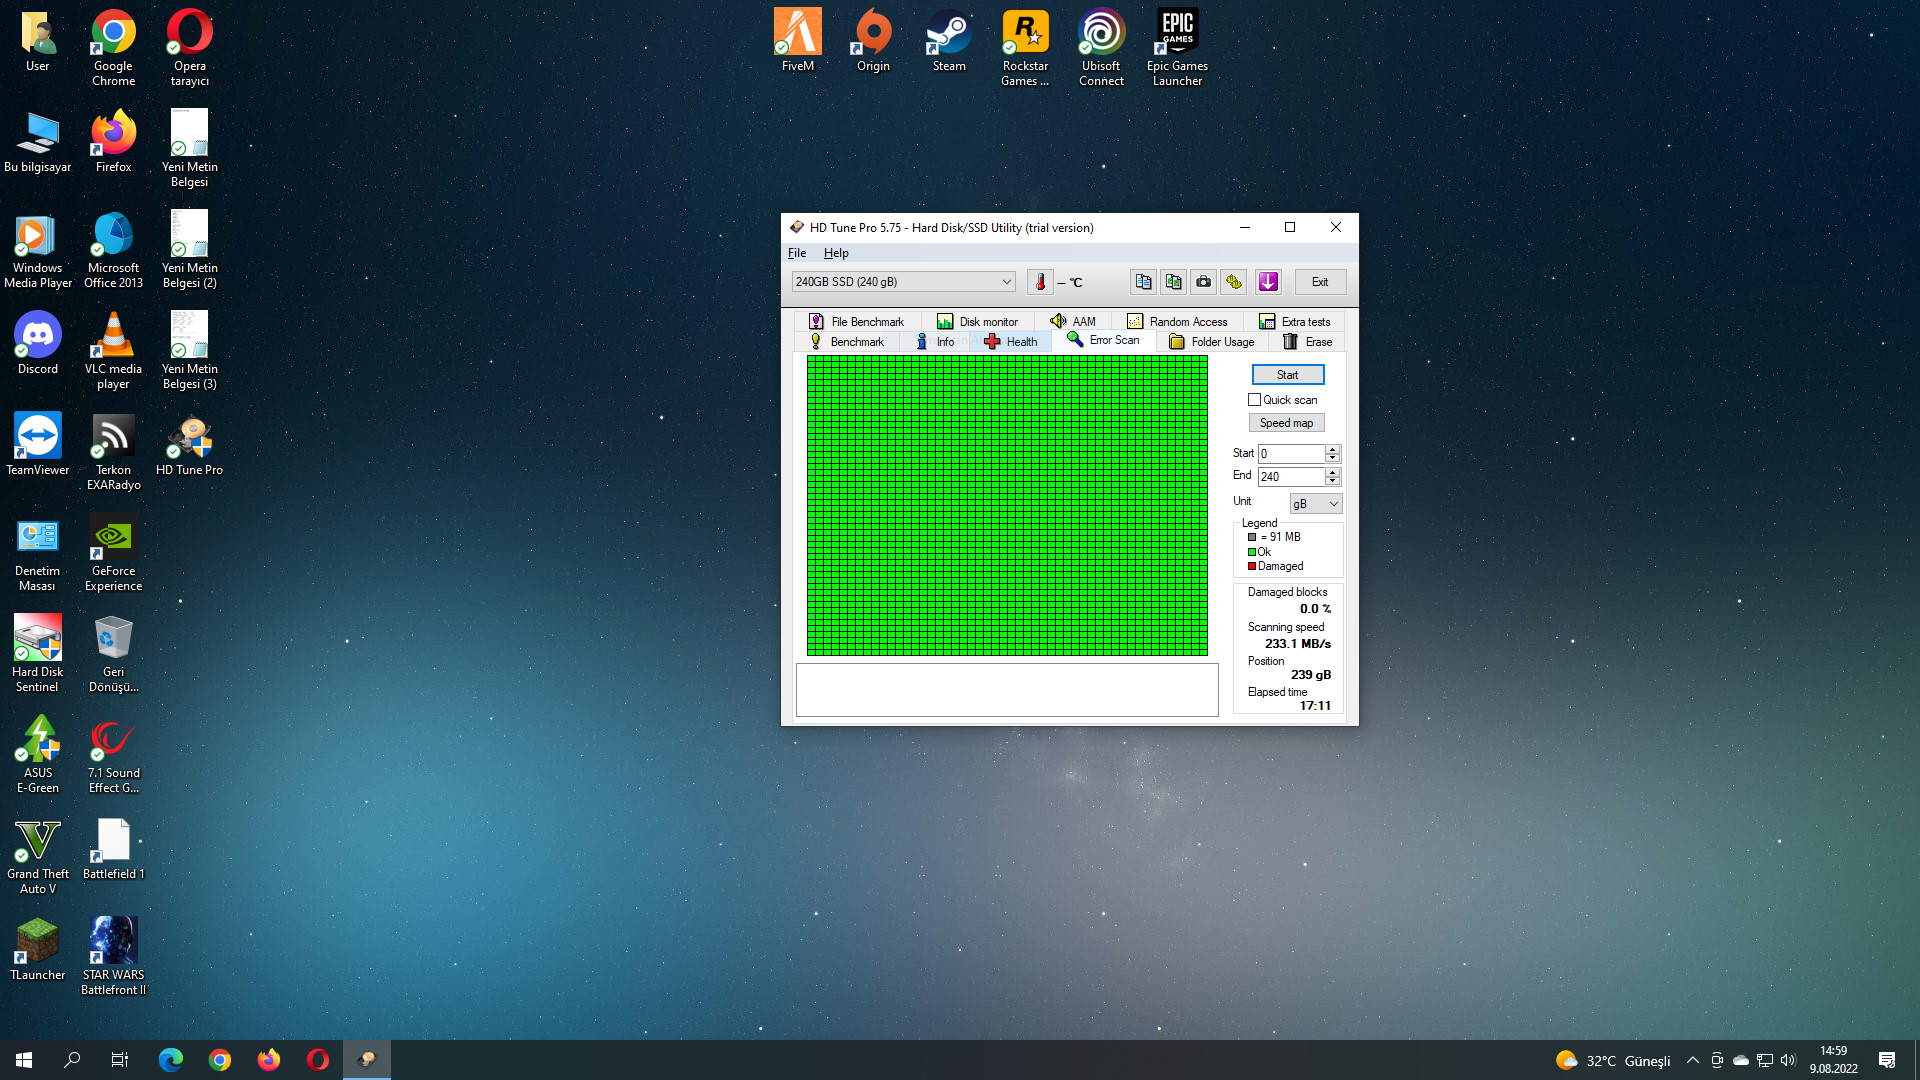
Task: Enable the Quick scan checkbox
Action: click(x=1254, y=400)
